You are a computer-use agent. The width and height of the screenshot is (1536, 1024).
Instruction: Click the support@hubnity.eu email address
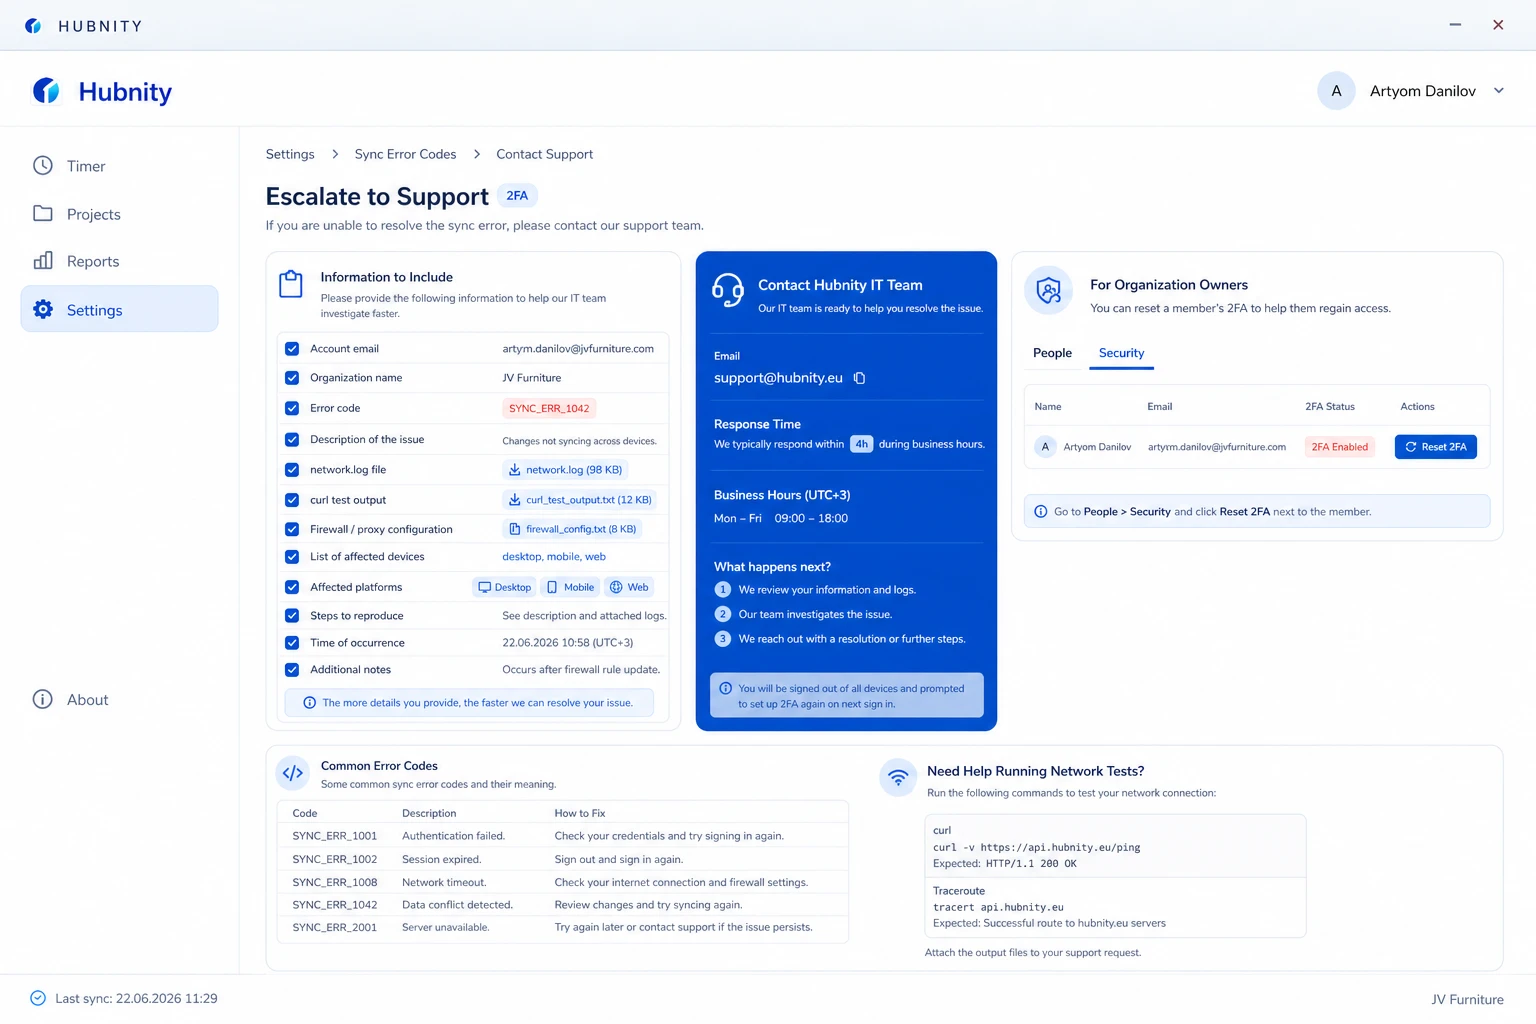[778, 378]
